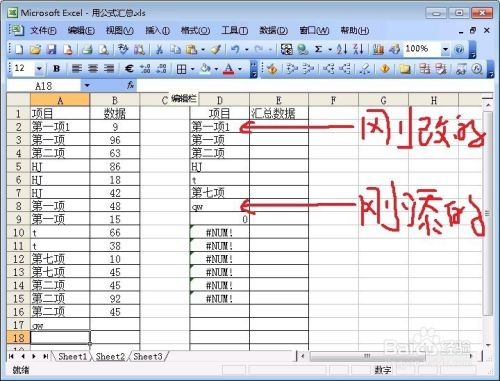Open the font size dropdown showing 12
Screen dimensions: 500x381
tap(39, 69)
